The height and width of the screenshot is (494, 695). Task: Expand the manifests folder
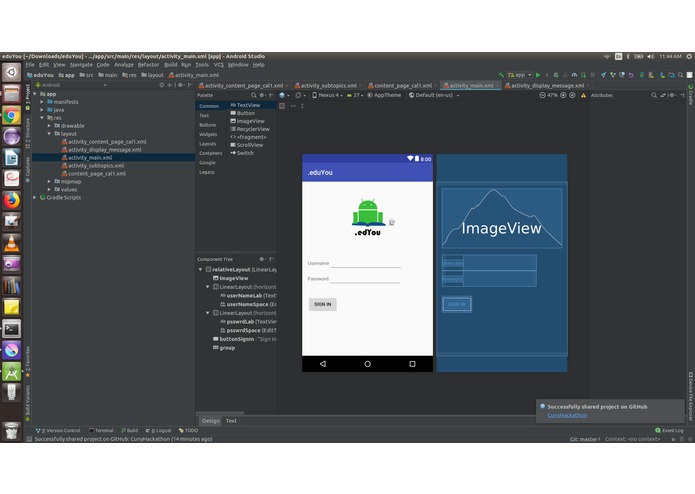(x=42, y=102)
